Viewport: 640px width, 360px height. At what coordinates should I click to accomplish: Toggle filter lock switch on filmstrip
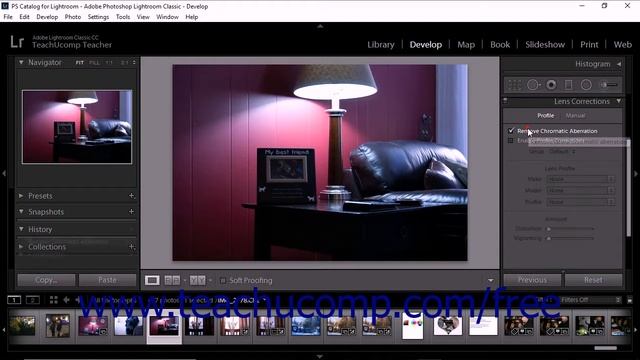[630, 300]
